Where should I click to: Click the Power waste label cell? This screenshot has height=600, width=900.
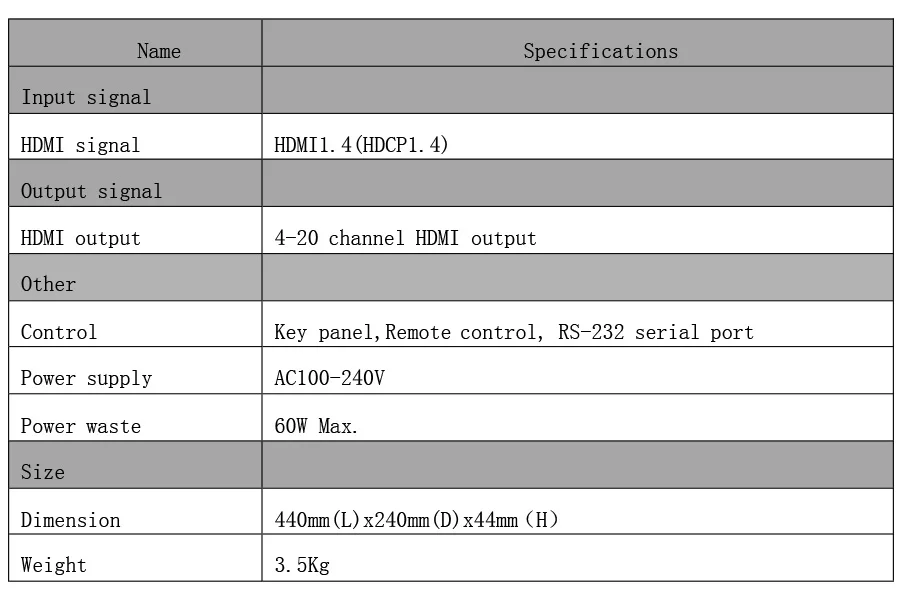pyautogui.click(x=135, y=417)
